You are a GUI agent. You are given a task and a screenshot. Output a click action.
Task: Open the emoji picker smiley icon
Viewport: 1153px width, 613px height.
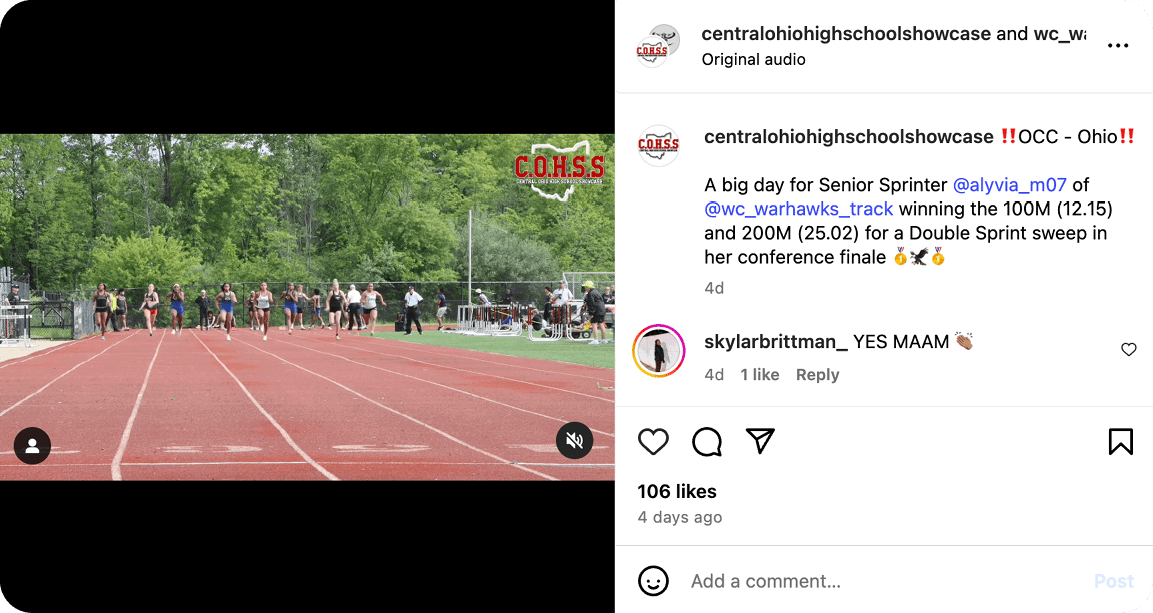[x=653, y=581]
